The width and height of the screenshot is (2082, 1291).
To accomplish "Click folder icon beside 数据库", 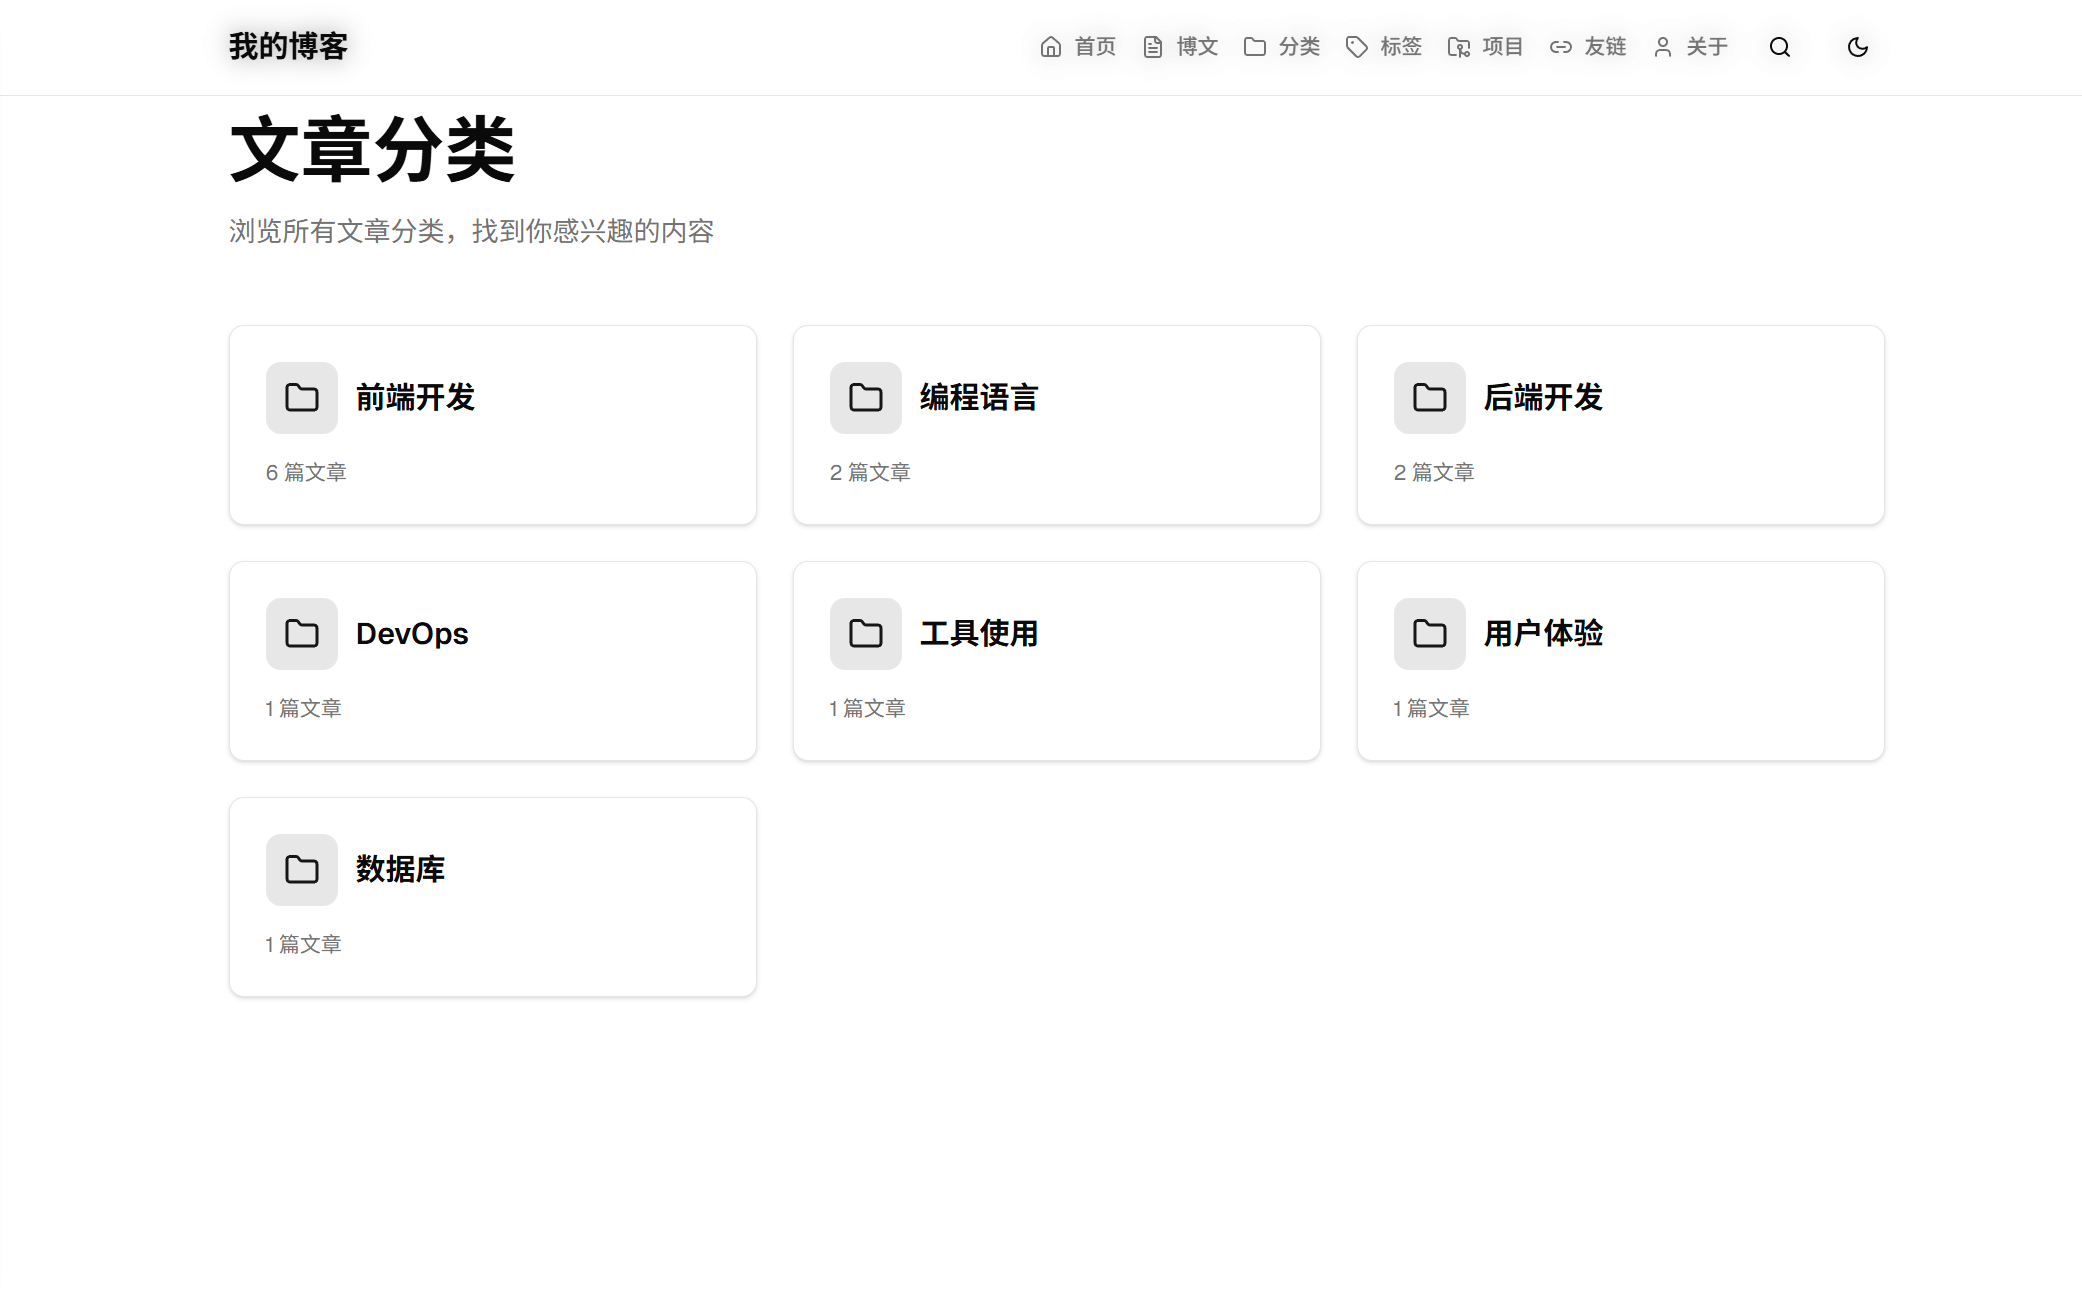I will coord(301,870).
